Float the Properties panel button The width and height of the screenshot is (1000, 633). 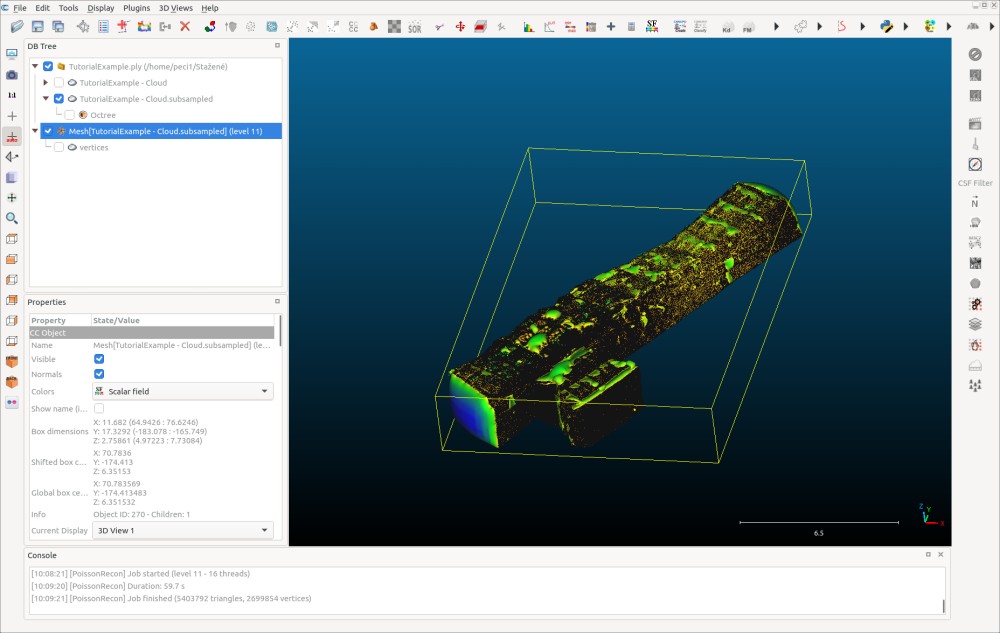pyautogui.click(x=277, y=302)
